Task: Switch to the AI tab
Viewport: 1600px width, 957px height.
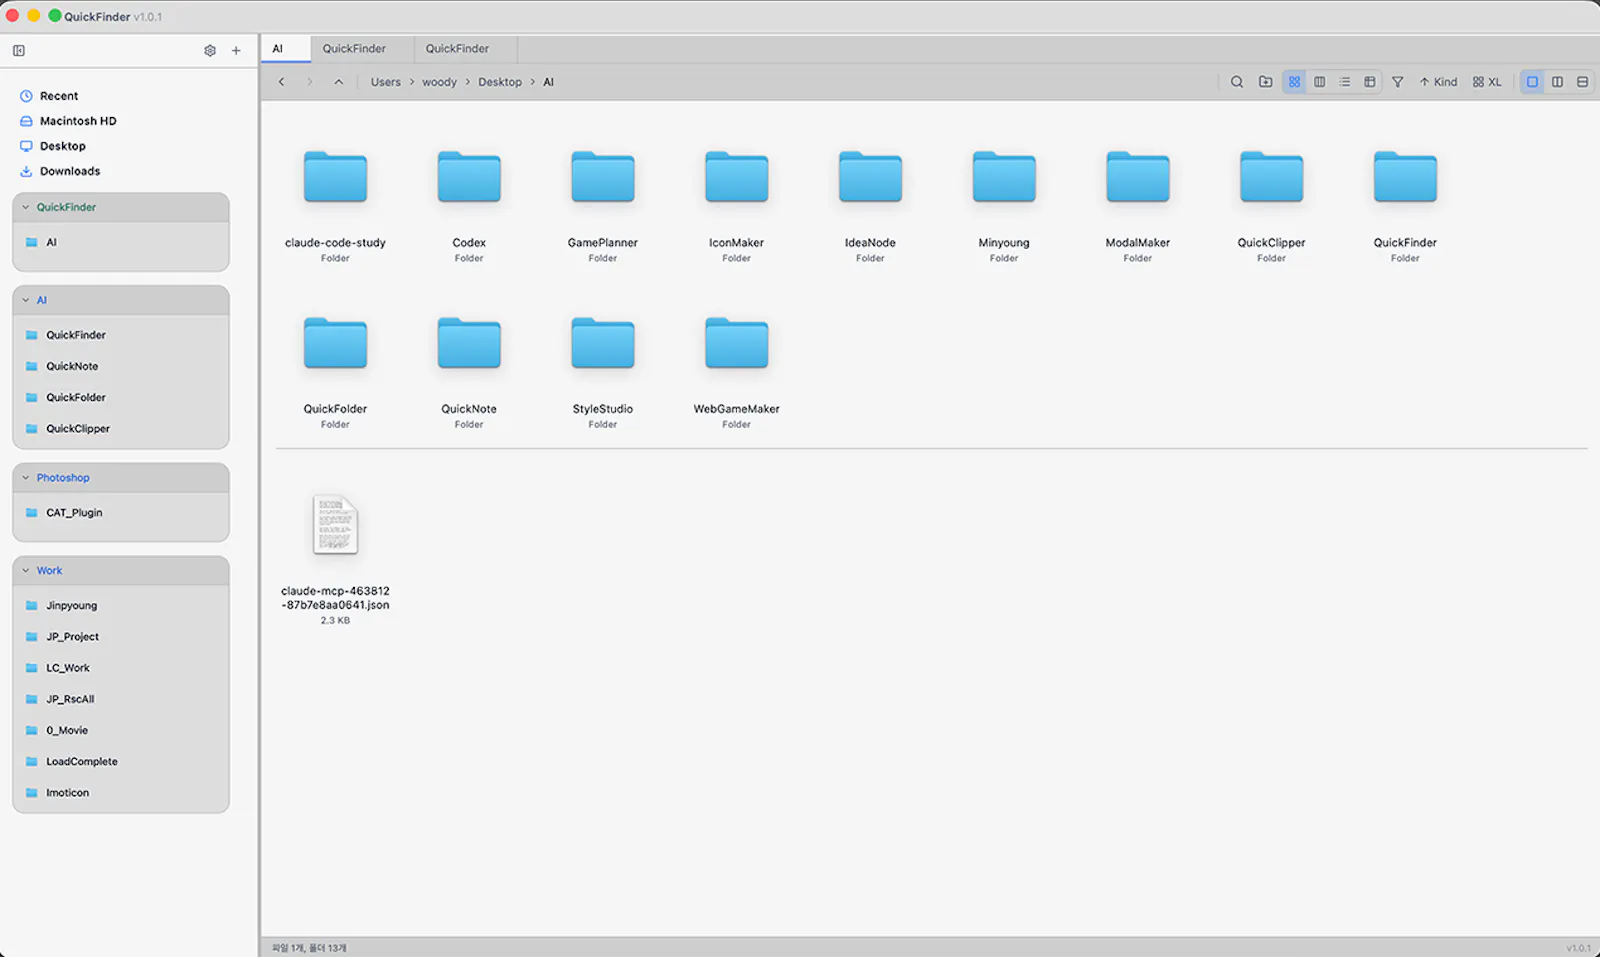Action: [x=286, y=48]
